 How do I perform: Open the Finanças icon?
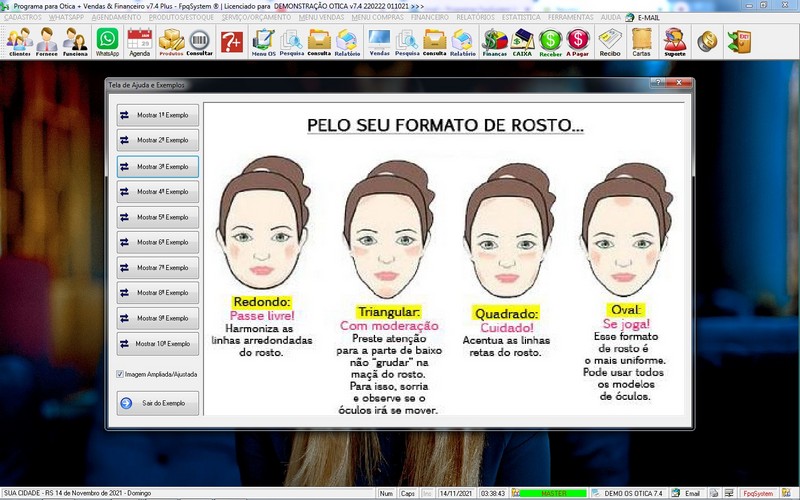494,42
